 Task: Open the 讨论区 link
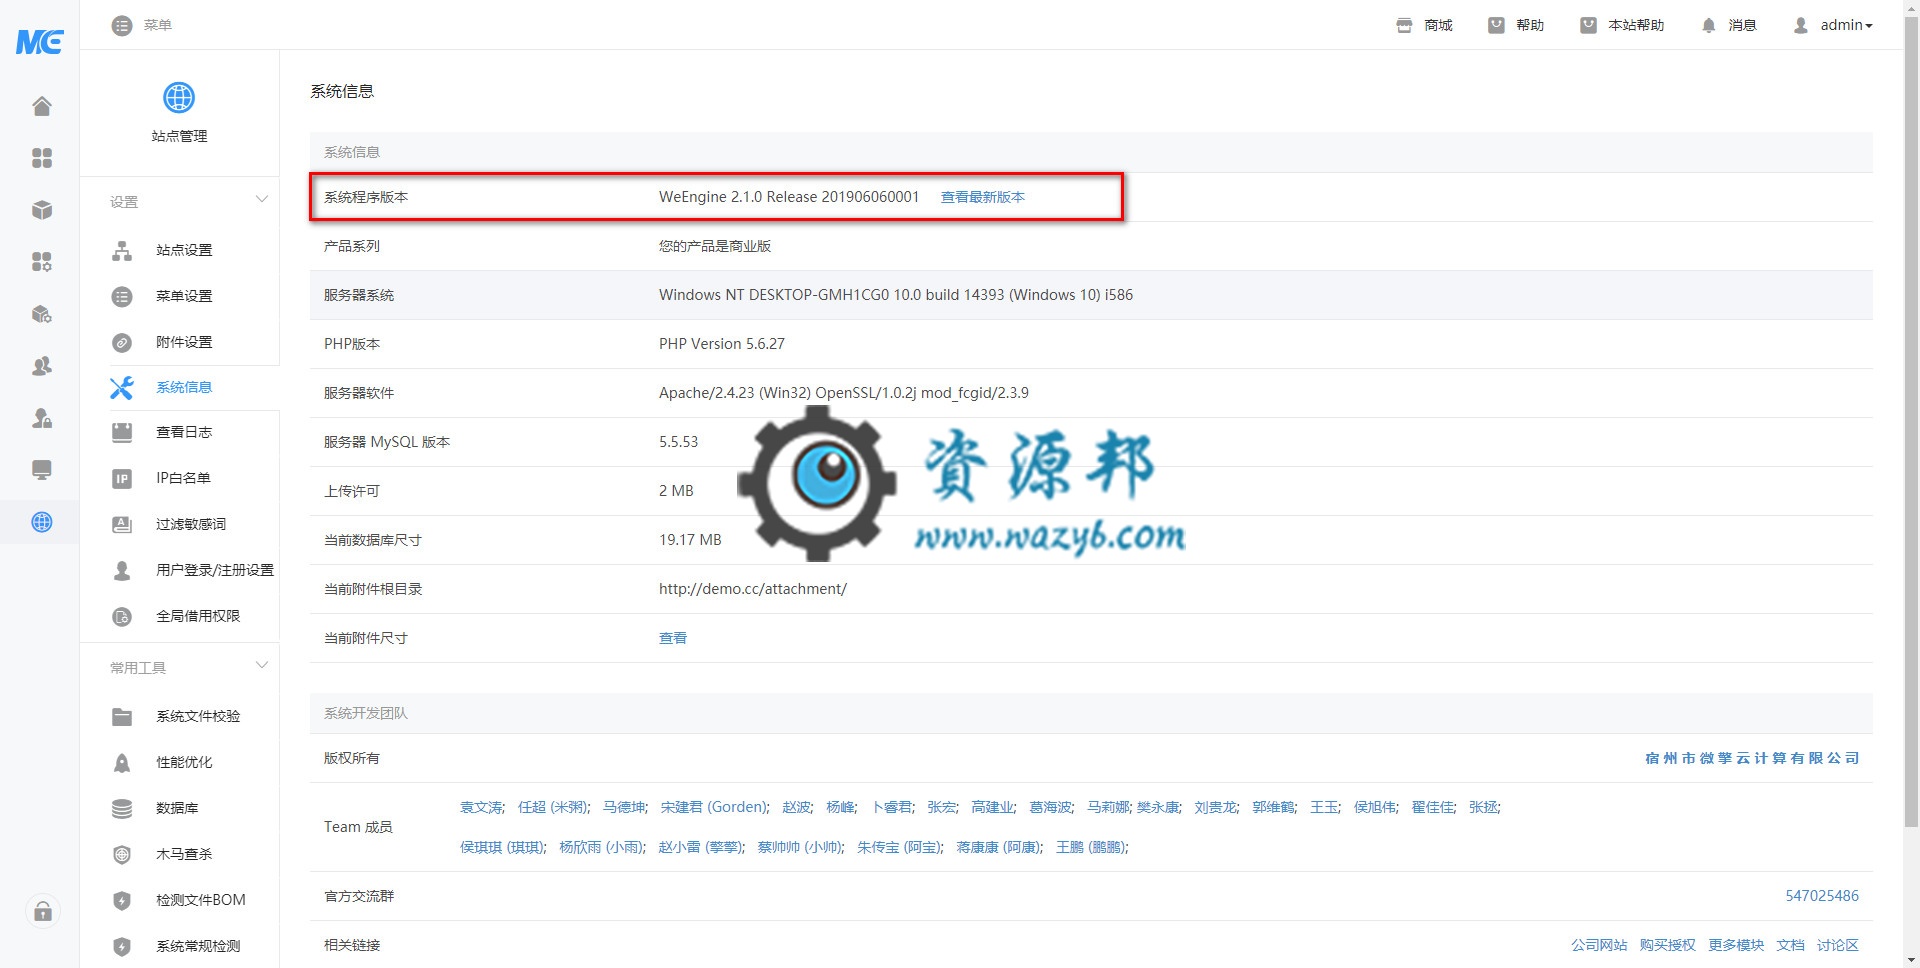1838,945
